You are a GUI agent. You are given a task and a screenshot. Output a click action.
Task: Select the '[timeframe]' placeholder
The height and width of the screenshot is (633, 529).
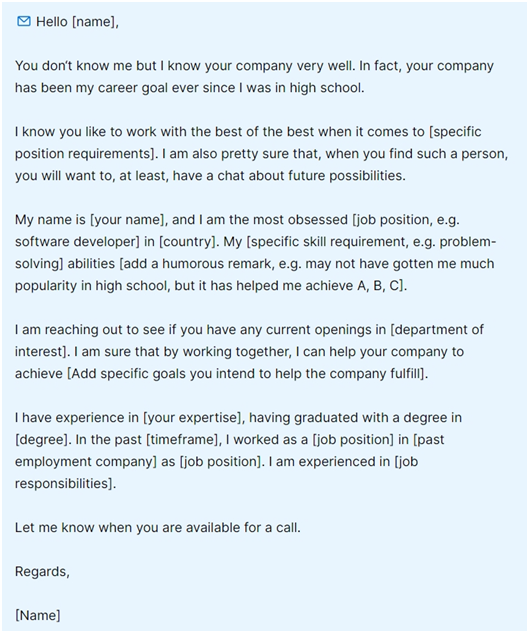183,440
